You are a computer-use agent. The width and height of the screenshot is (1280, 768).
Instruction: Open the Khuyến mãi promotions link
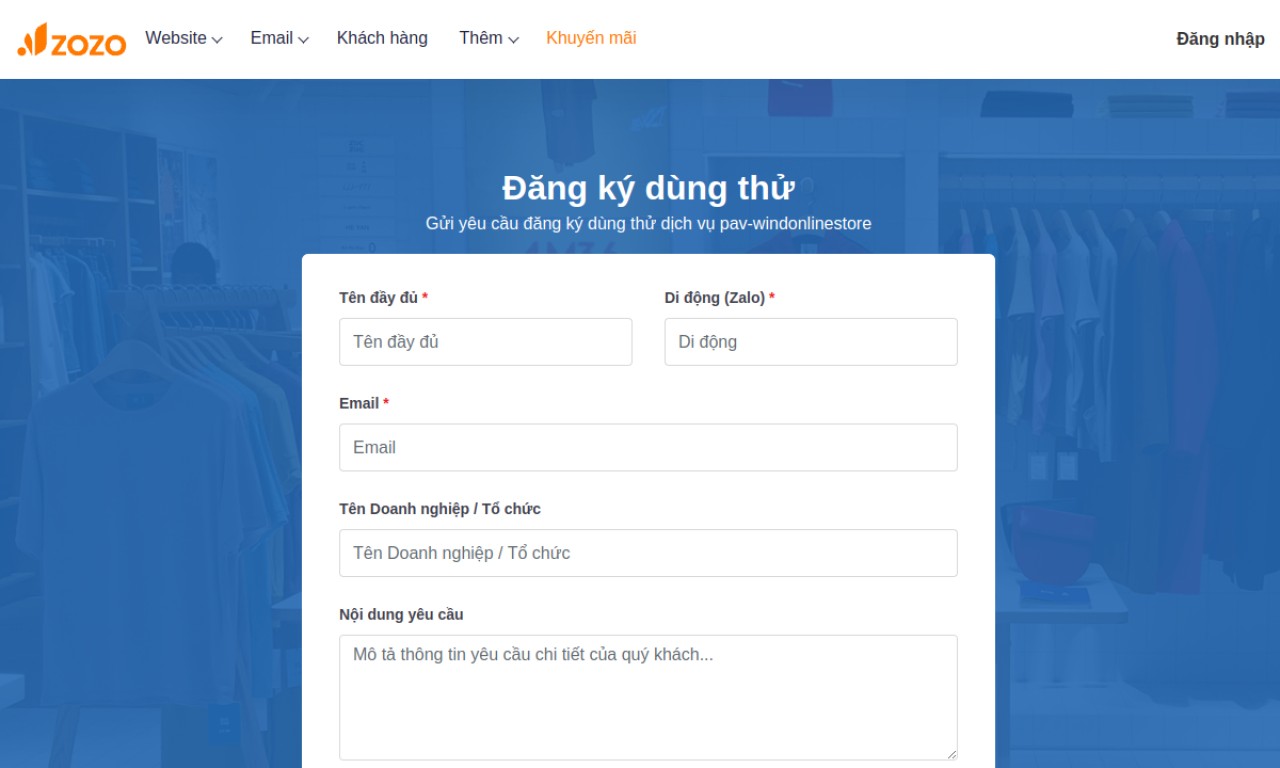pyautogui.click(x=591, y=38)
